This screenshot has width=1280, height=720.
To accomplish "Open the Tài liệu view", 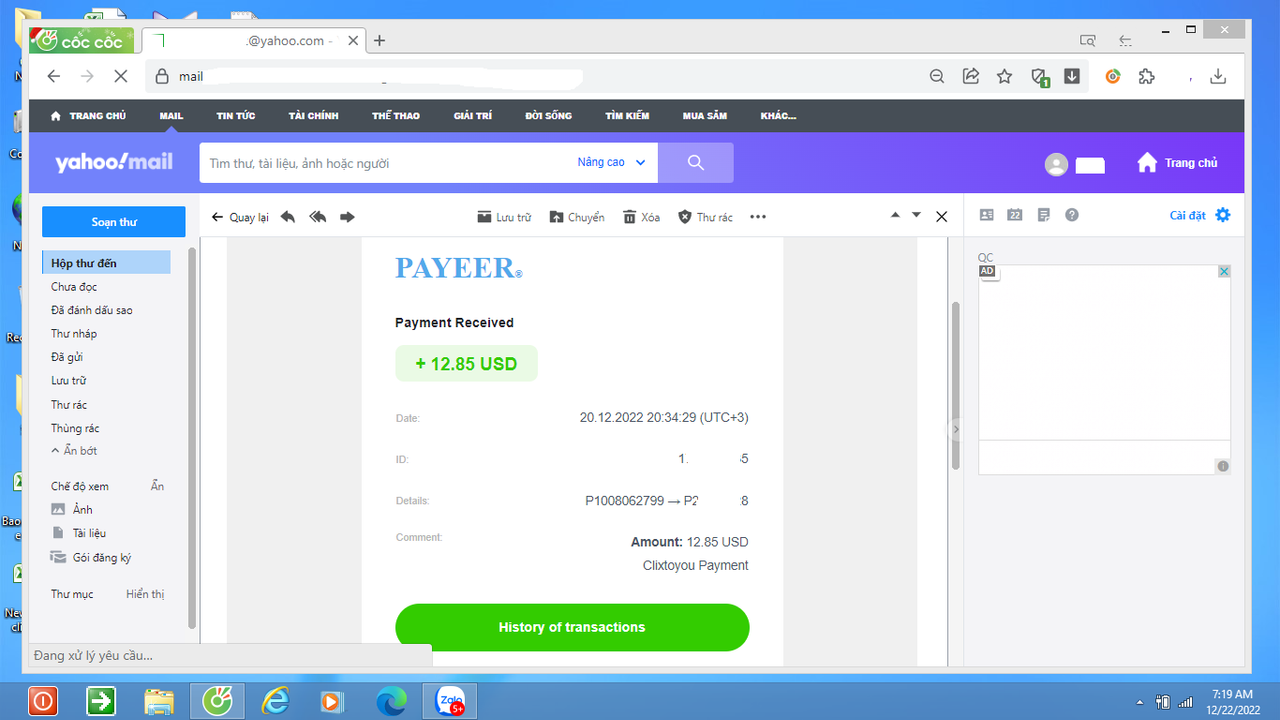I will (x=79, y=533).
